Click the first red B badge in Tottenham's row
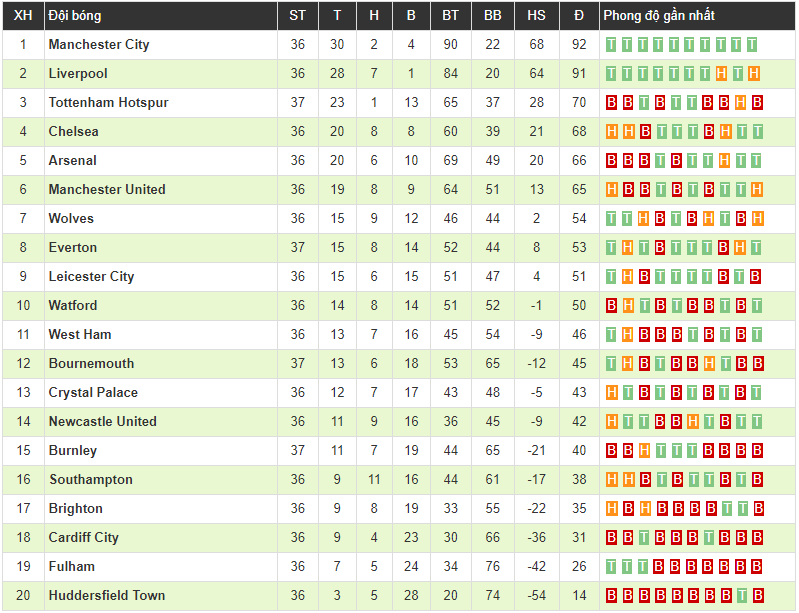 click(612, 103)
